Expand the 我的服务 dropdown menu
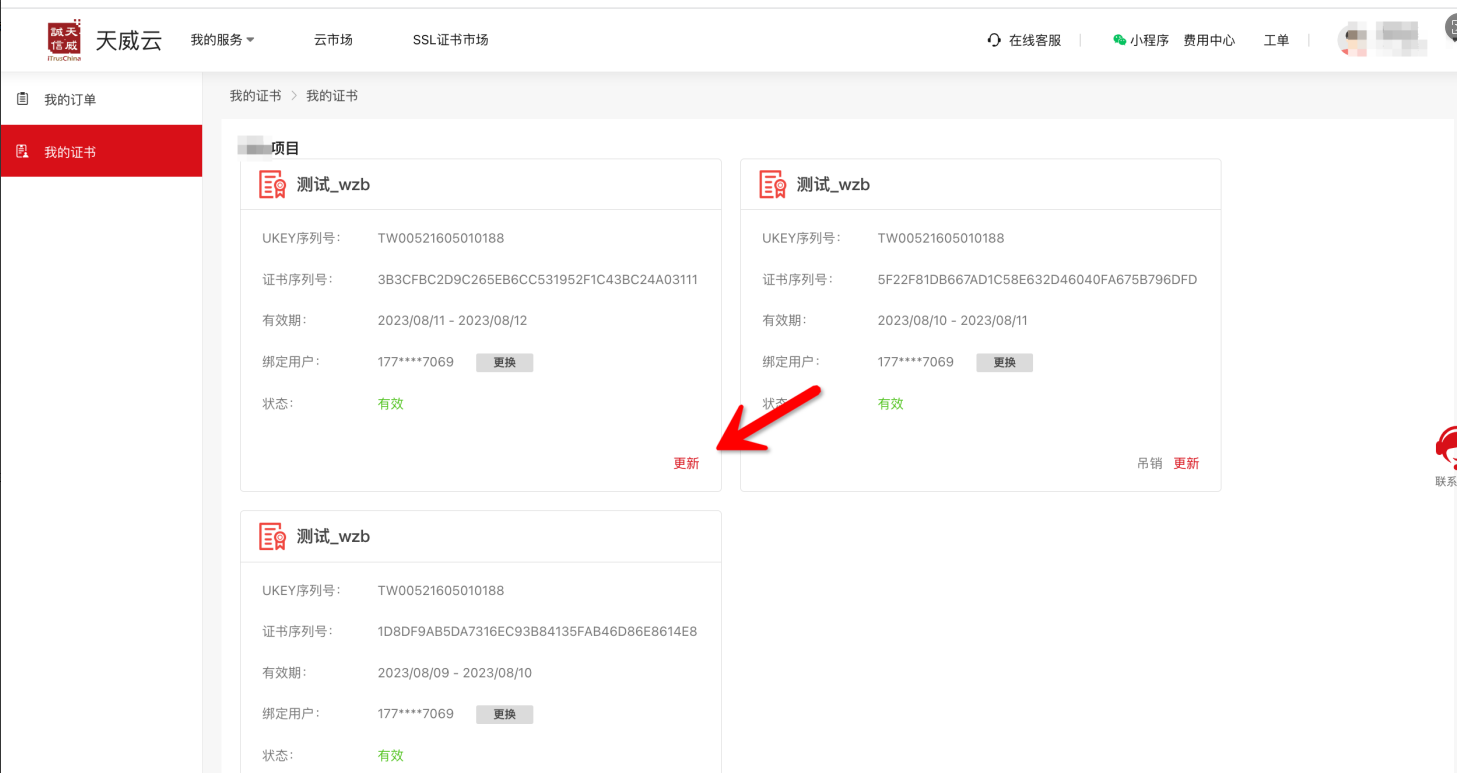The width and height of the screenshot is (1457, 773). (x=222, y=40)
